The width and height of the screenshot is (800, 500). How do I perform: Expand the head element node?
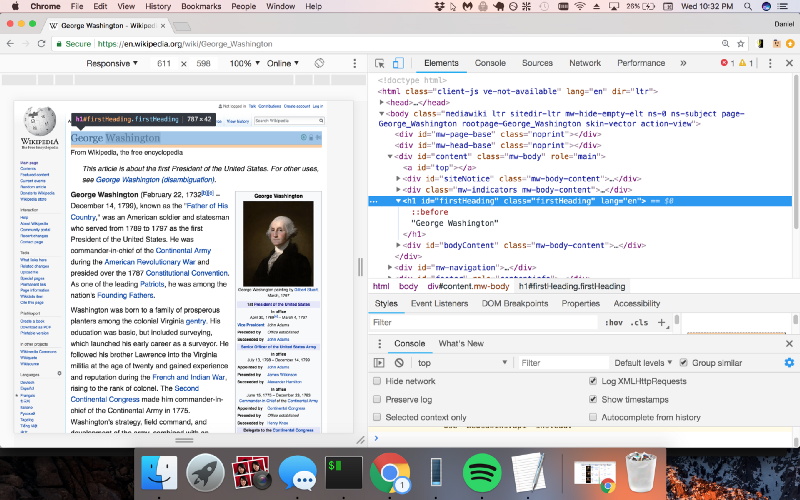382,103
